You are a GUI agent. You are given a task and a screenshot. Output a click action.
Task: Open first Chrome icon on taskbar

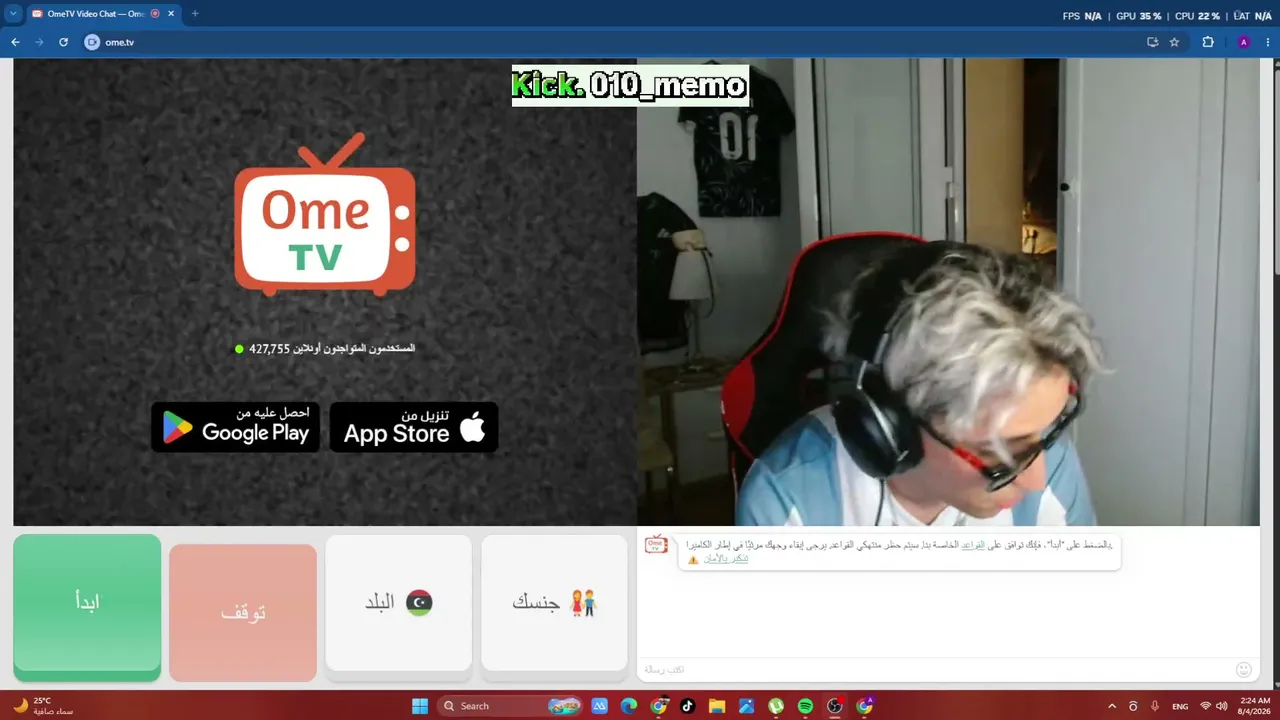point(658,706)
